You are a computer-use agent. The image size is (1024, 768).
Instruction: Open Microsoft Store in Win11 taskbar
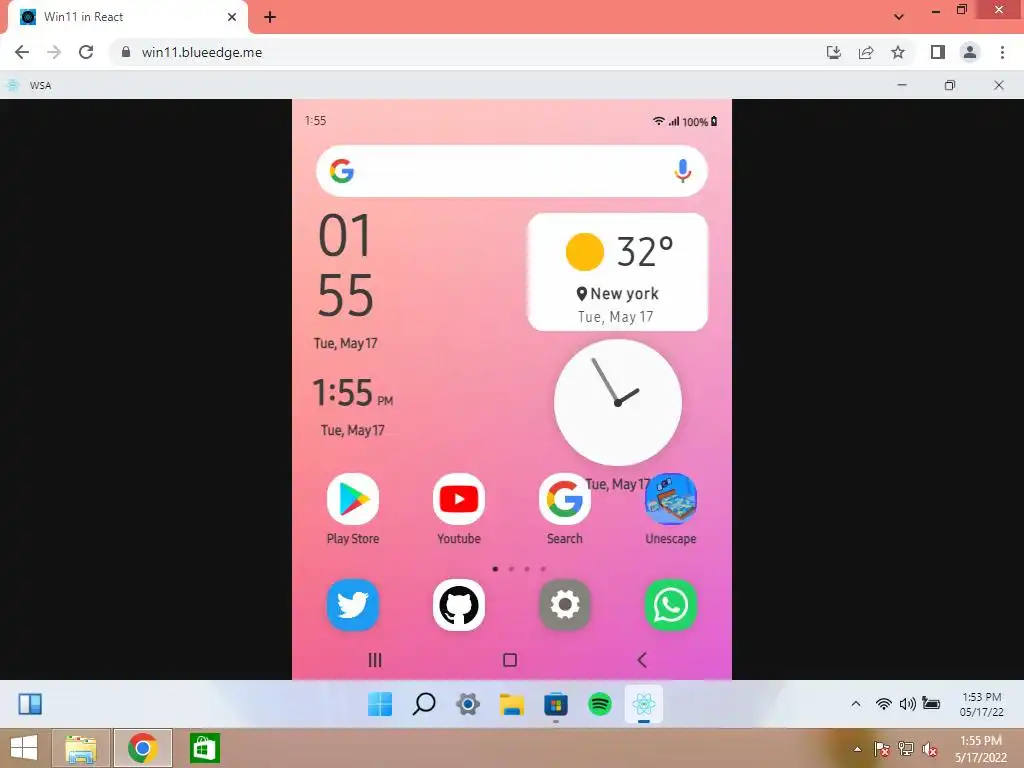556,704
